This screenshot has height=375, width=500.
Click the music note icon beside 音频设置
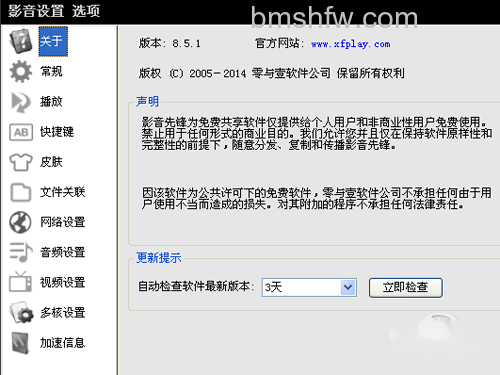pyautogui.click(x=21, y=252)
